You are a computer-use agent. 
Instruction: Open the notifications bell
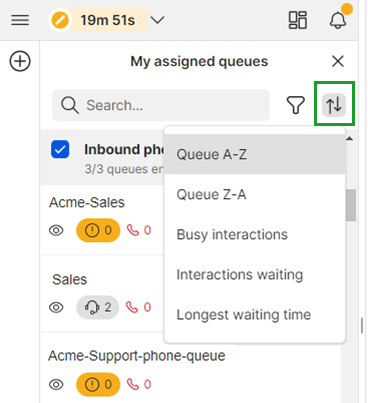[338, 20]
